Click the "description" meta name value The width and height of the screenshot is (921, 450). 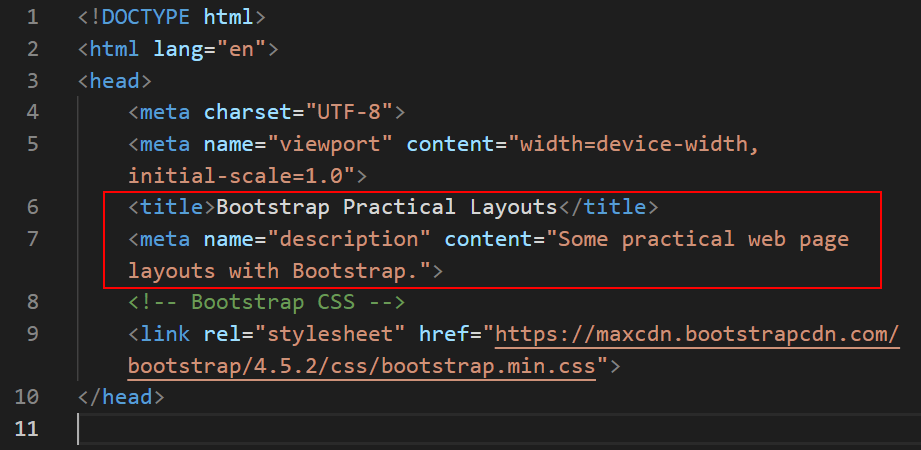point(357,239)
